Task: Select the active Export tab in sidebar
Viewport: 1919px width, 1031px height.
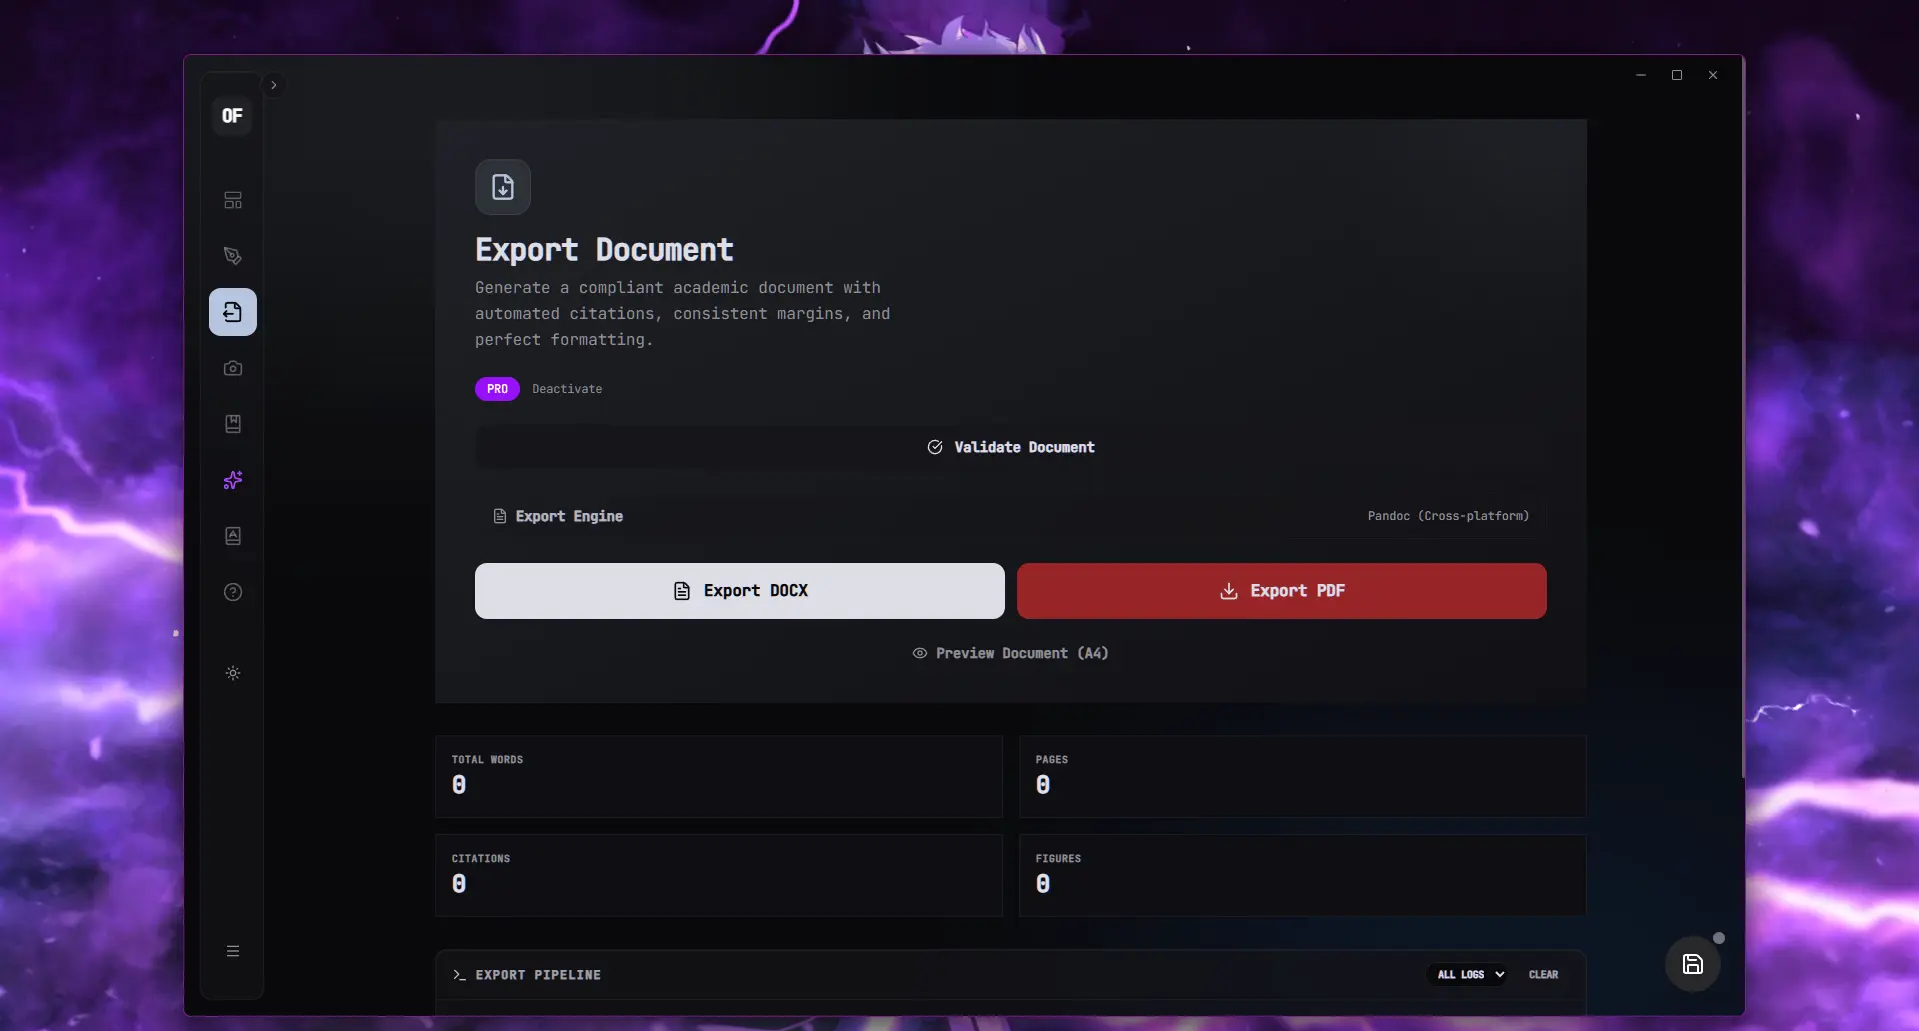Action: pyautogui.click(x=233, y=312)
